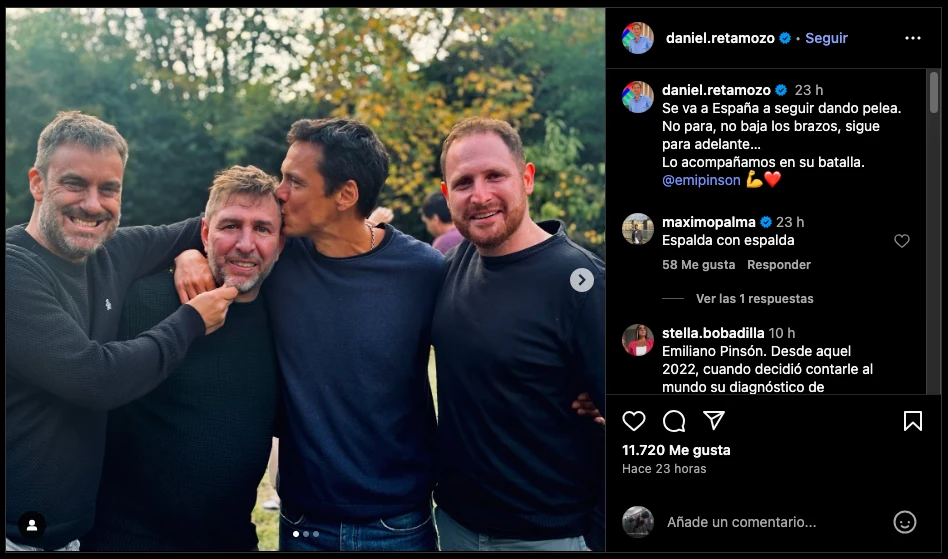Open comments using the speech bubble icon
This screenshot has width=948, height=559.
click(674, 421)
